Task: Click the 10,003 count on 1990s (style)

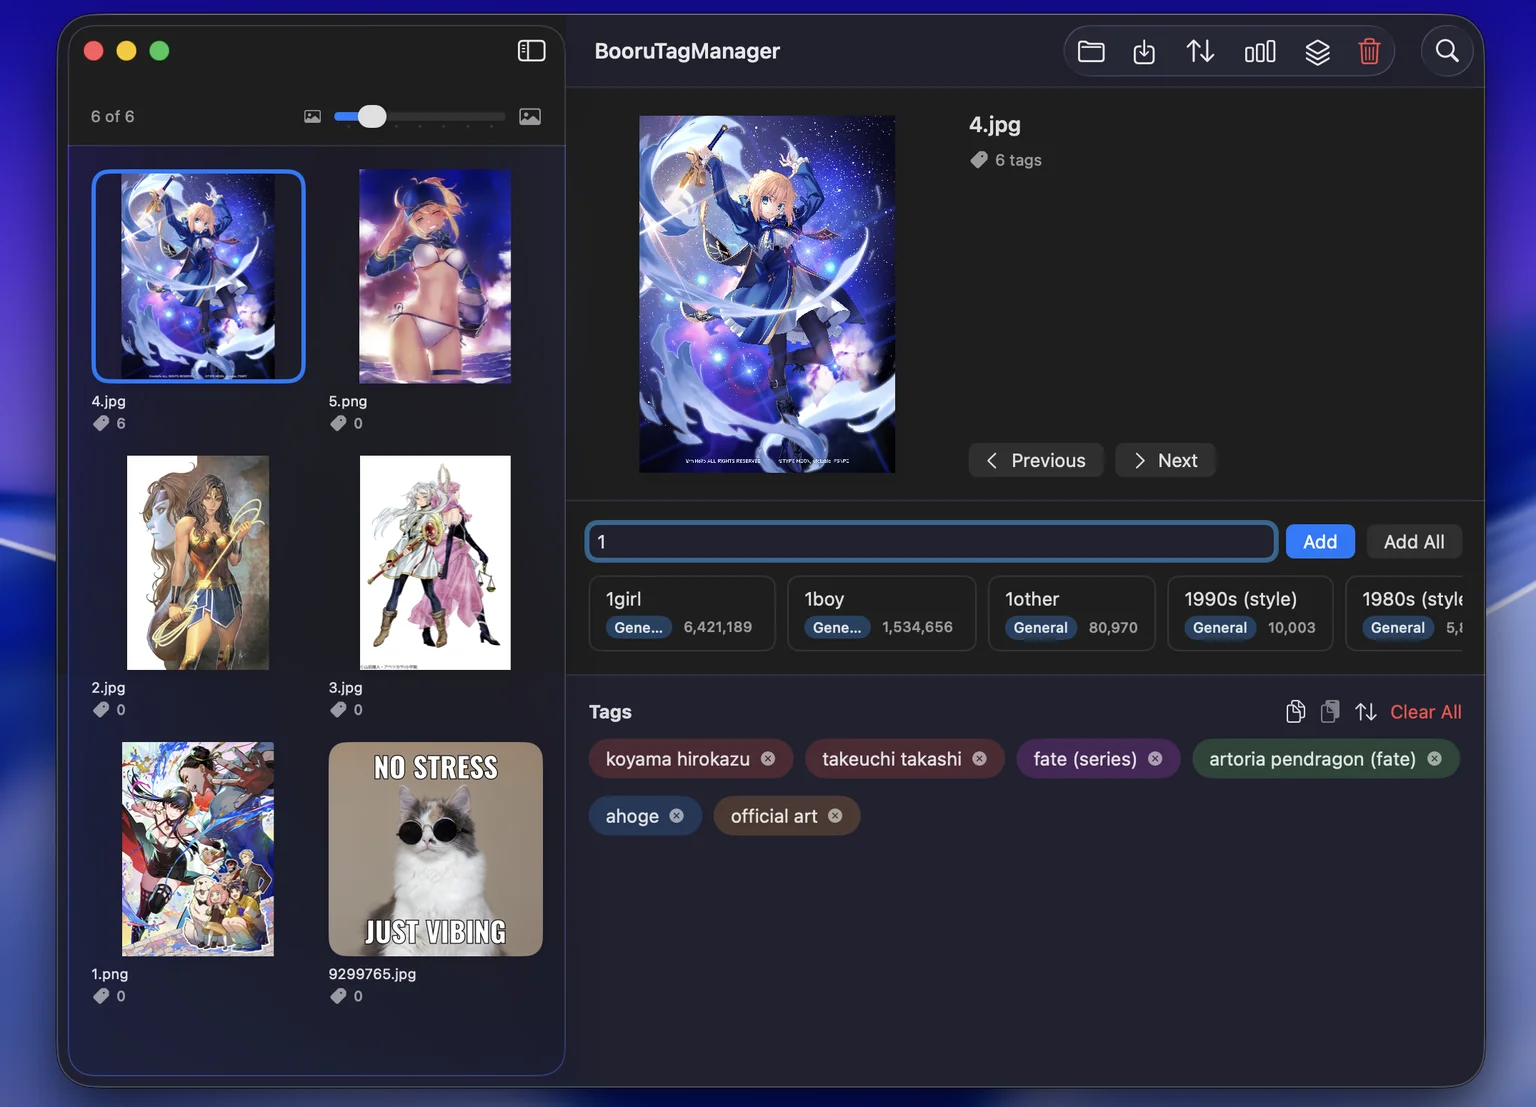Action: point(1292,628)
